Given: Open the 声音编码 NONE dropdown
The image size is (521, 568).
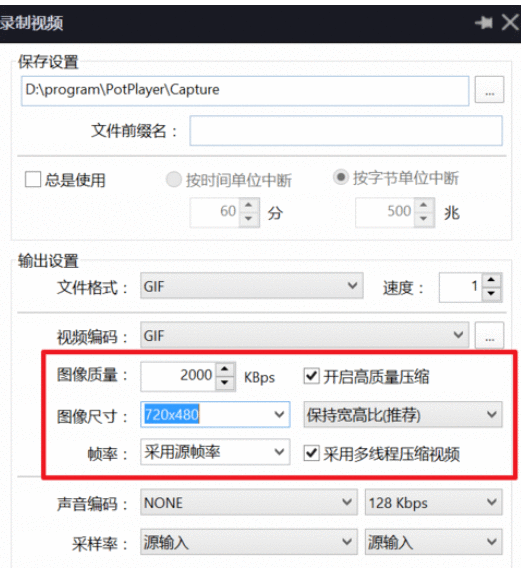Looking at the screenshot, I should coord(249,502).
